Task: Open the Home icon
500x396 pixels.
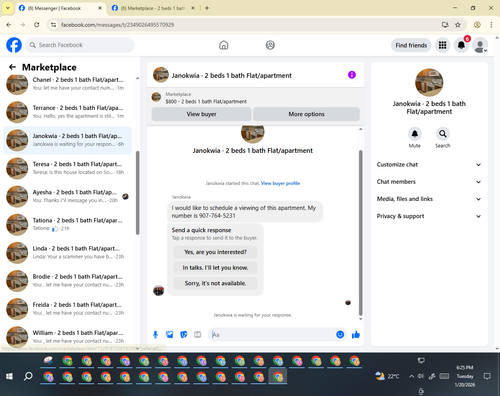Action: (x=224, y=45)
